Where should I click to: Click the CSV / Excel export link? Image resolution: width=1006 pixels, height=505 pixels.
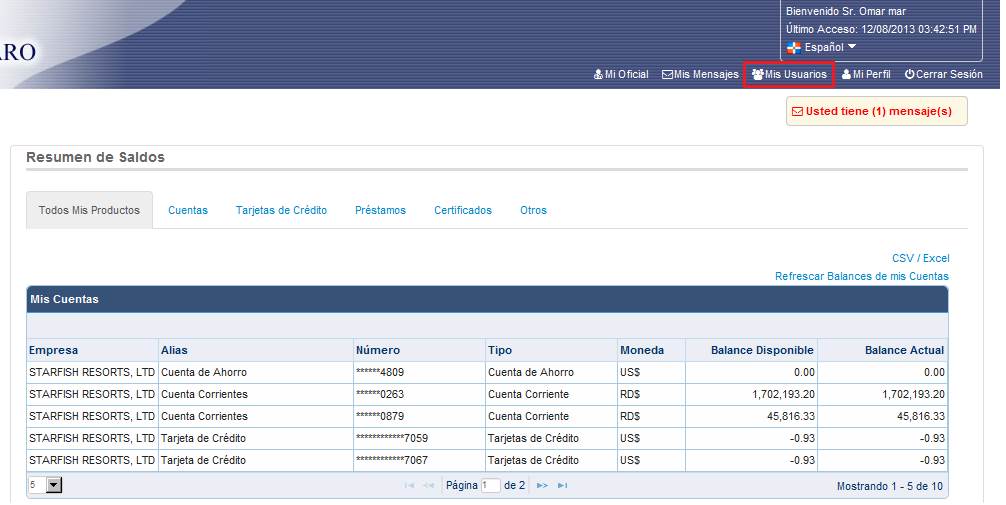tap(920, 258)
